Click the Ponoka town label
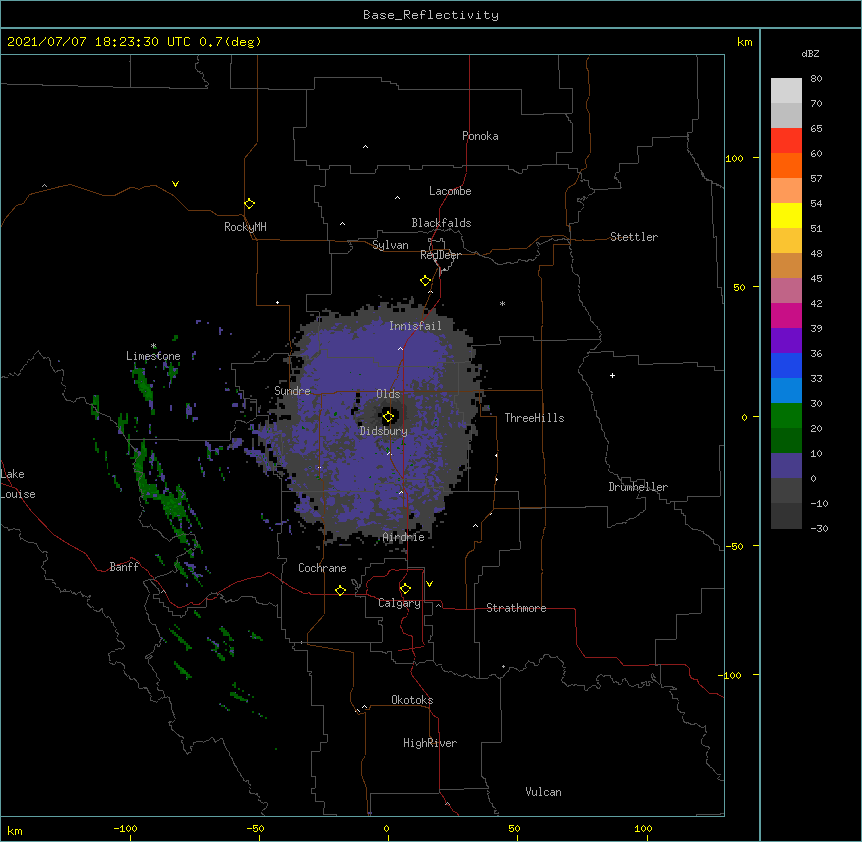862x842 pixels. coord(480,136)
